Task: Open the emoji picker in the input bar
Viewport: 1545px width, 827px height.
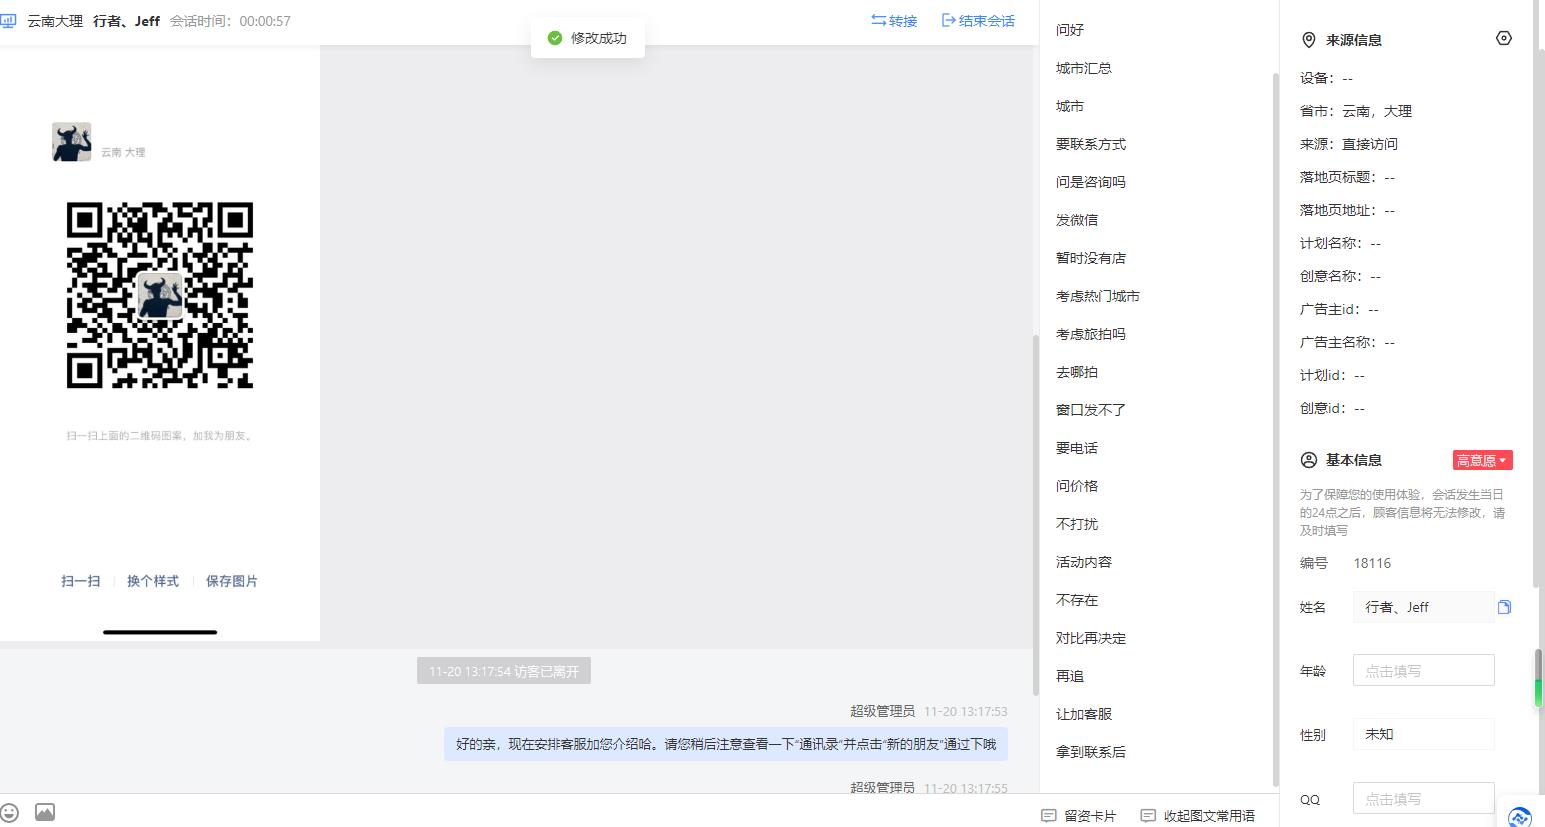Action: pyautogui.click(x=10, y=812)
